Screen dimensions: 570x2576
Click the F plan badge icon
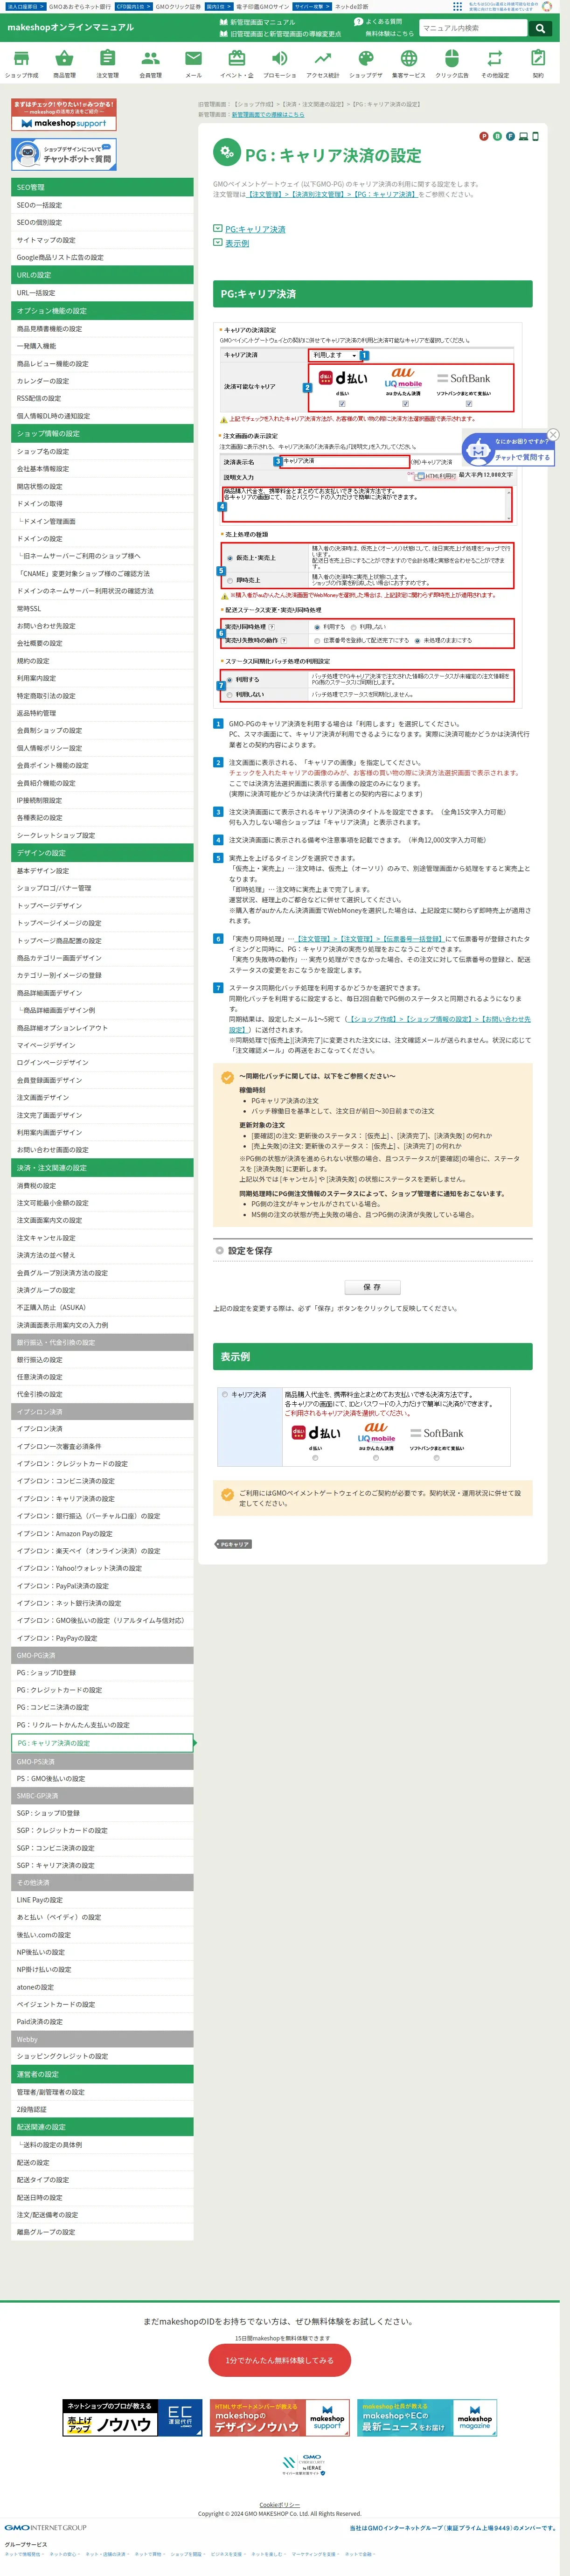[510, 136]
